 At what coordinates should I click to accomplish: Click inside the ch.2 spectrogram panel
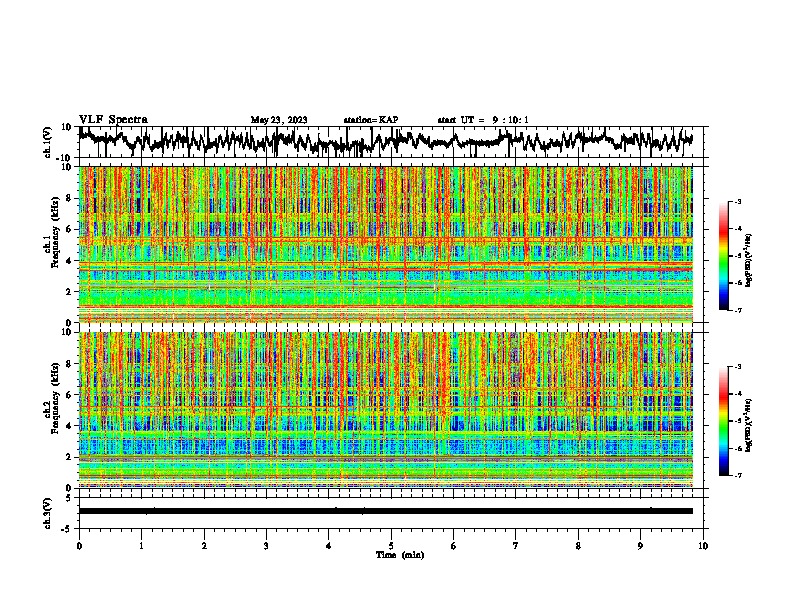385,410
